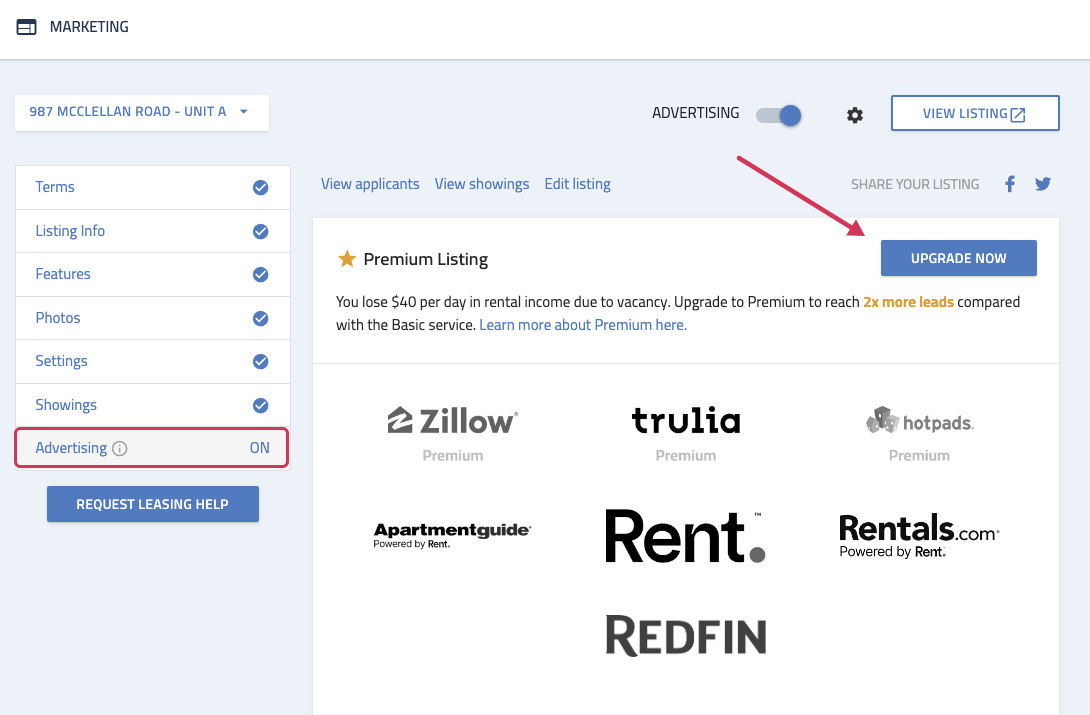Click the Features completed checkmark

pos(261,274)
